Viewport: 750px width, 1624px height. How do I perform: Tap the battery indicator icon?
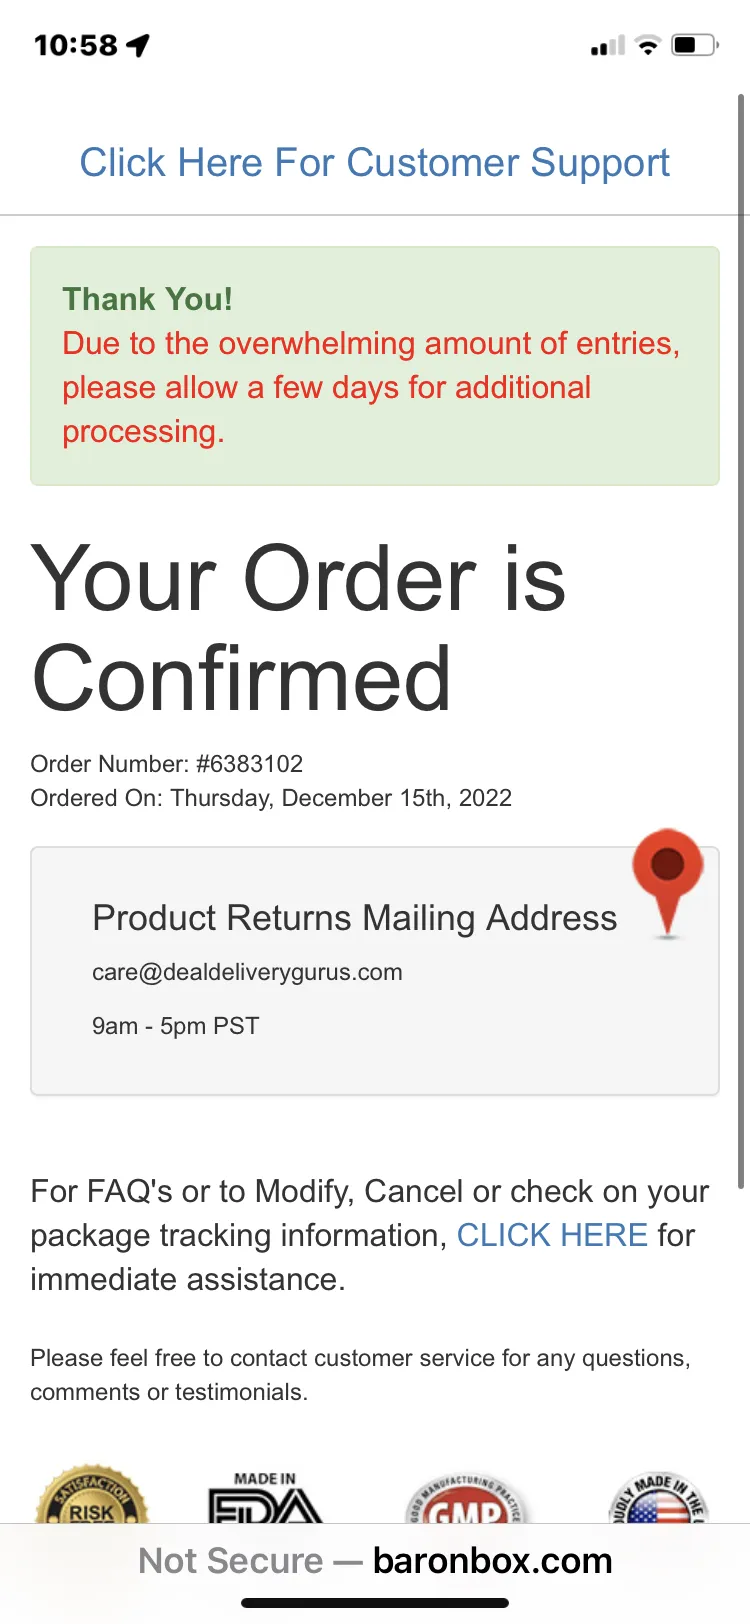coord(695,45)
